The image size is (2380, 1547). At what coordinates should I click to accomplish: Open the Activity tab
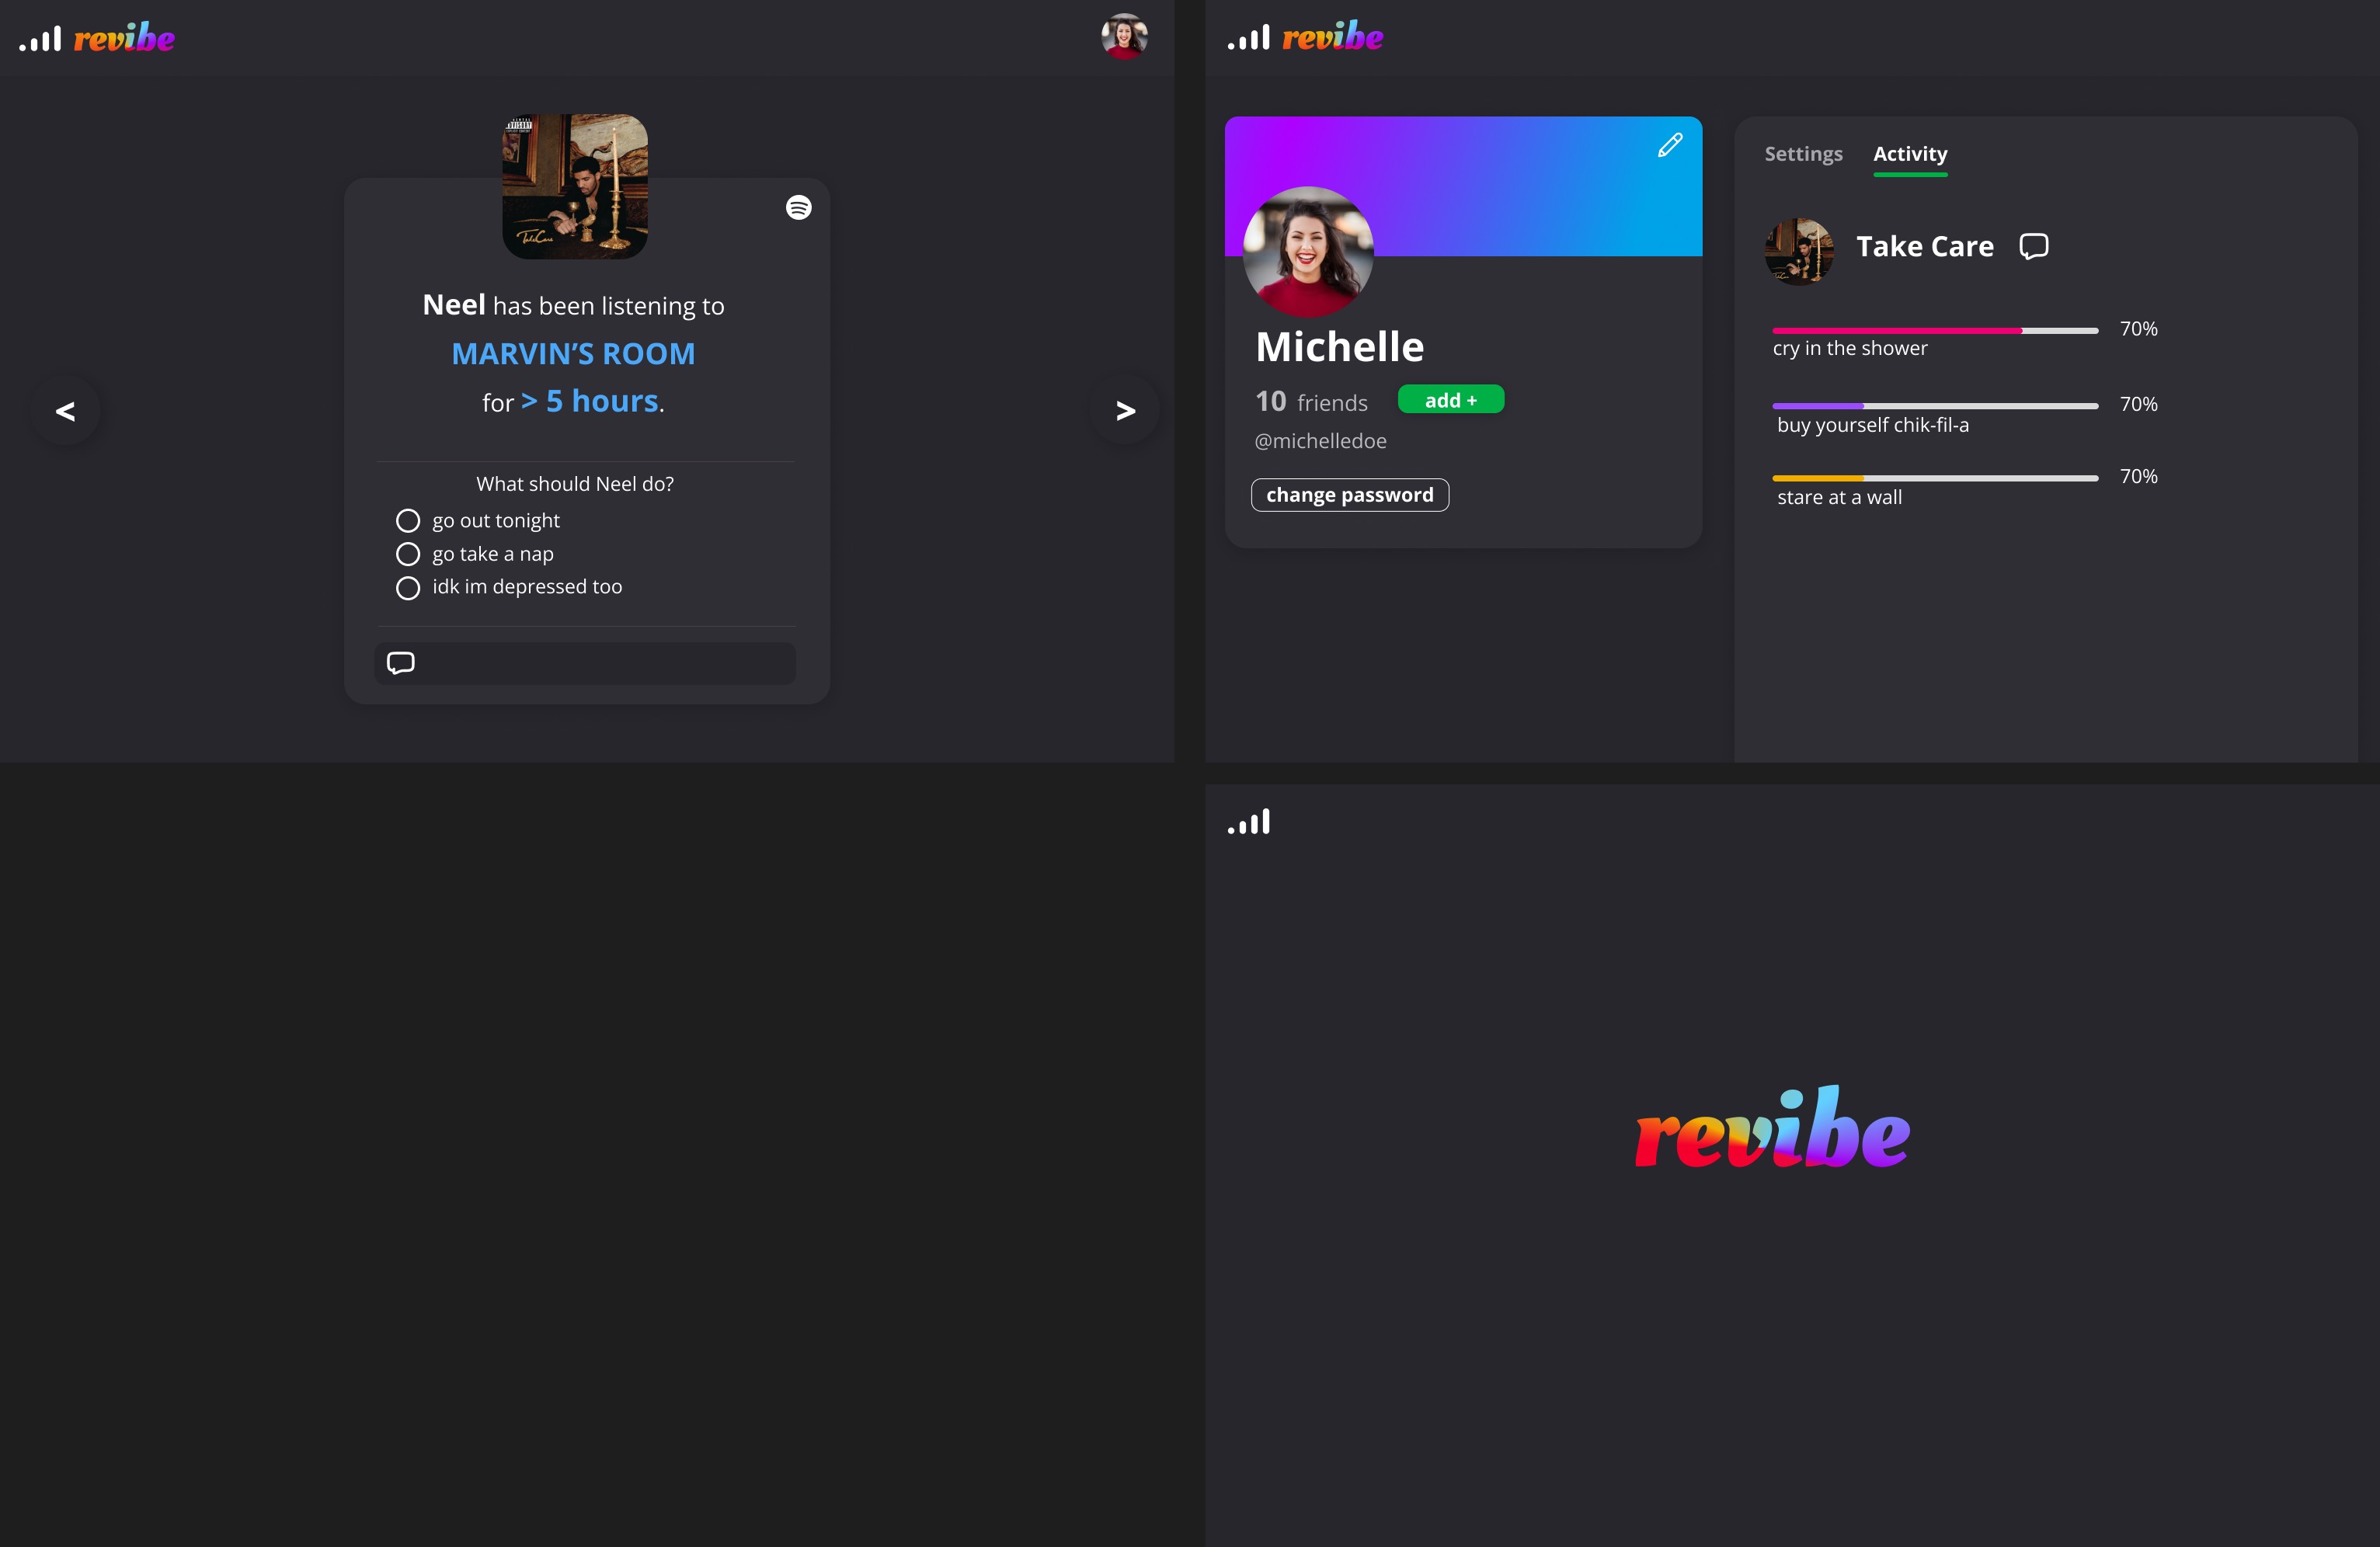pyautogui.click(x=1909, y=154)
